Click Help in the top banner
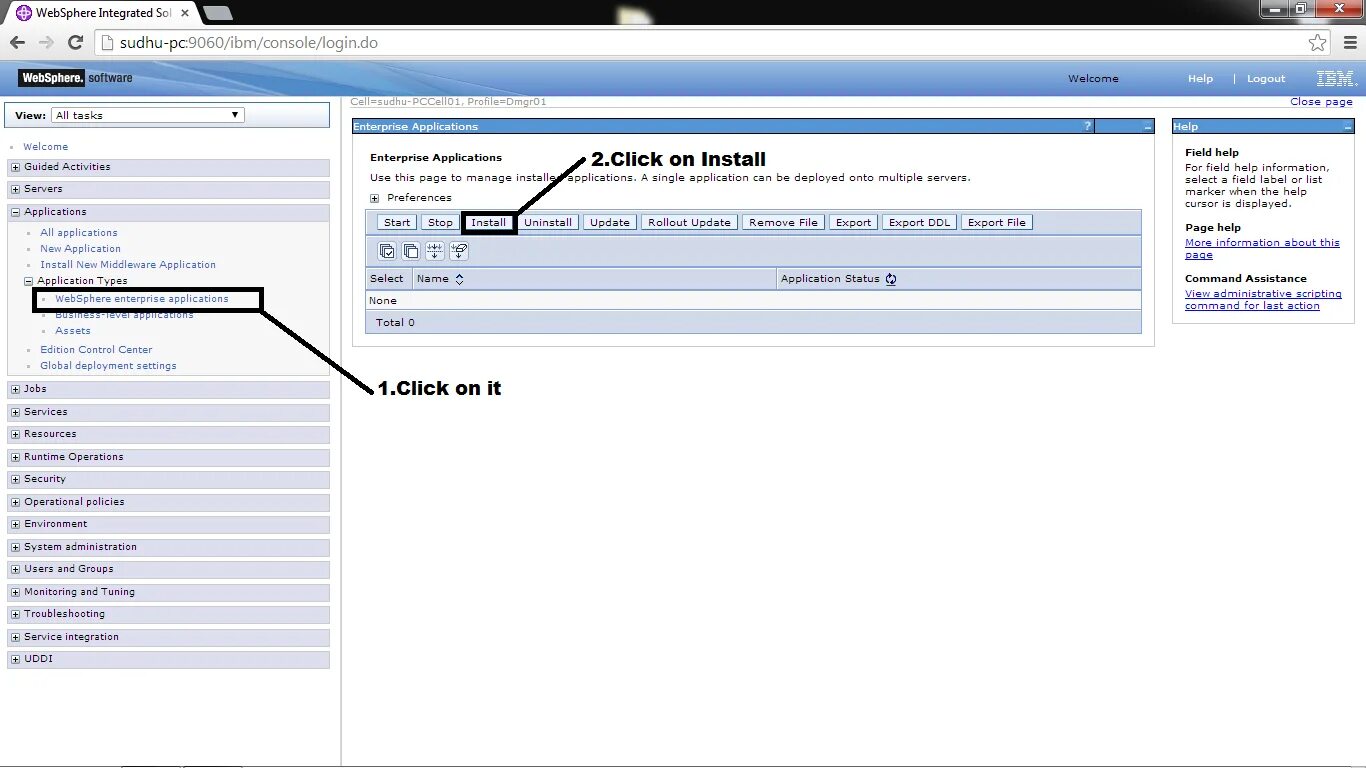1366x768 pixels. tap(1200, 79)
